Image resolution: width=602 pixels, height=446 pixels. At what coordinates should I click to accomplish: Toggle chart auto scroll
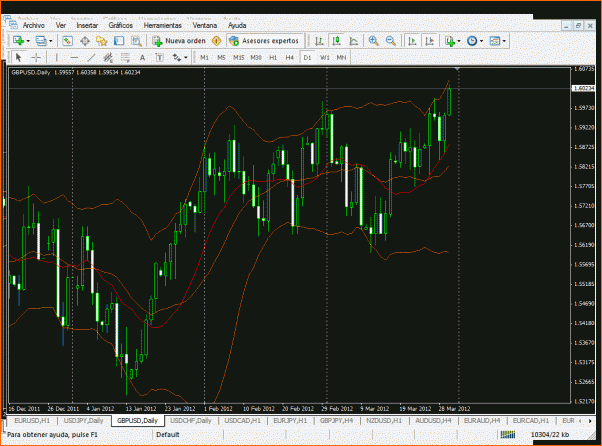[412, 41]
